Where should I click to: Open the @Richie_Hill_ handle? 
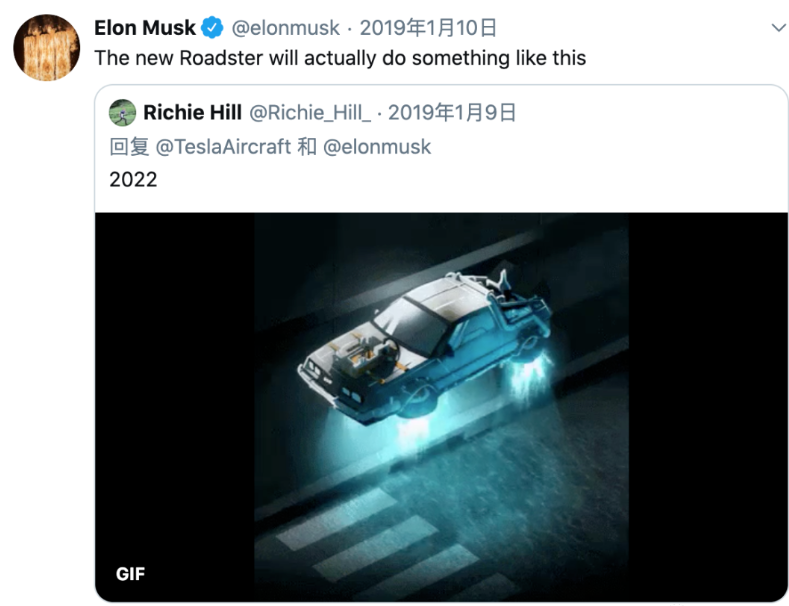[309, 112]
